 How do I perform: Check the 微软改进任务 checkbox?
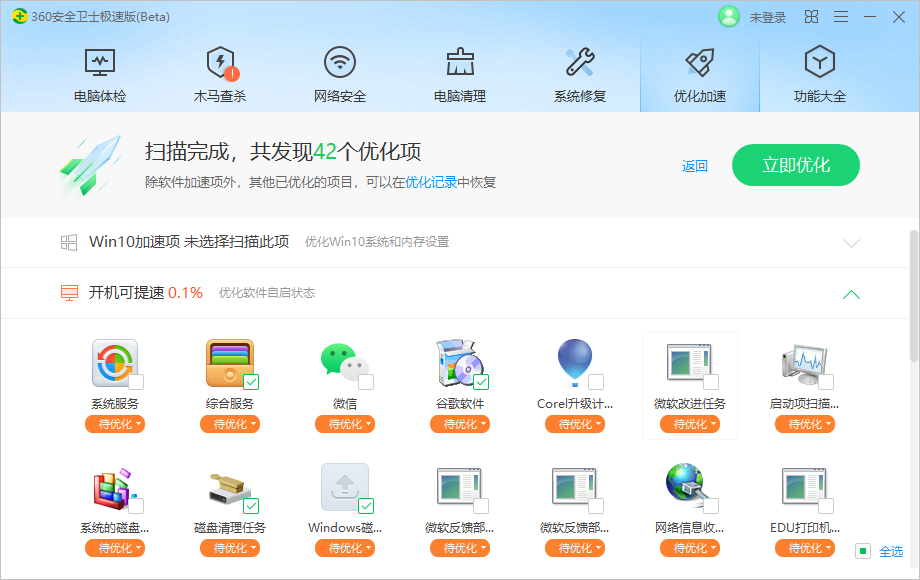click(x=711, y=382)
